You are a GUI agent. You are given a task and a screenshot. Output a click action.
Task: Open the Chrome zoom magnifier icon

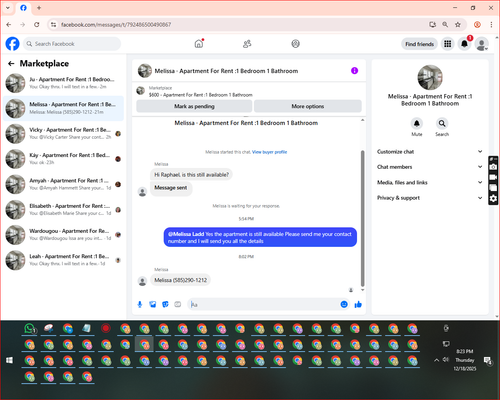pos(445,24)
